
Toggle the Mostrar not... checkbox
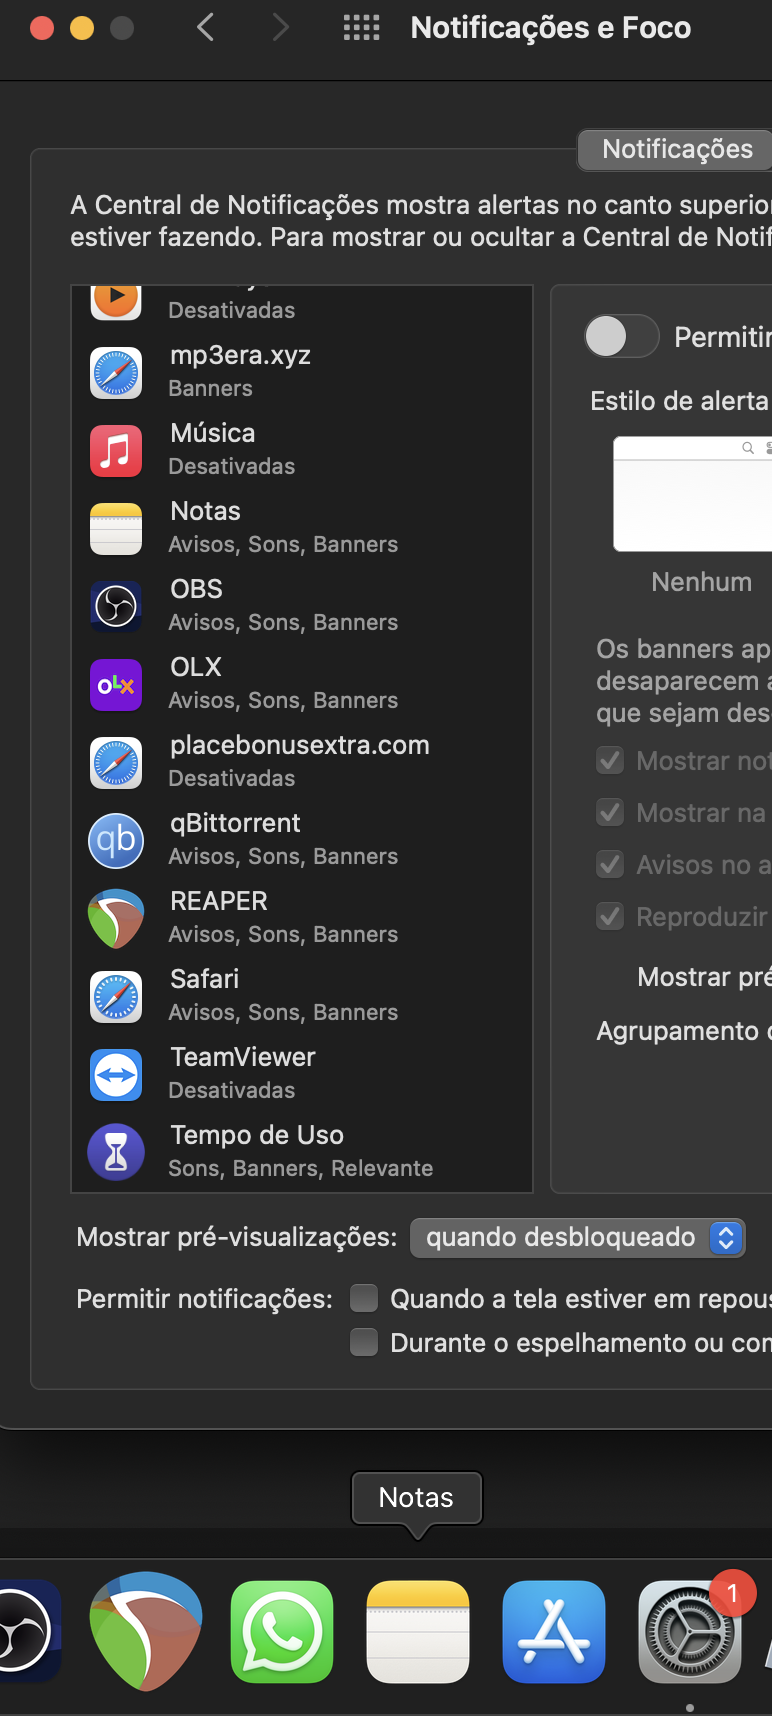(x=610, y=760)
